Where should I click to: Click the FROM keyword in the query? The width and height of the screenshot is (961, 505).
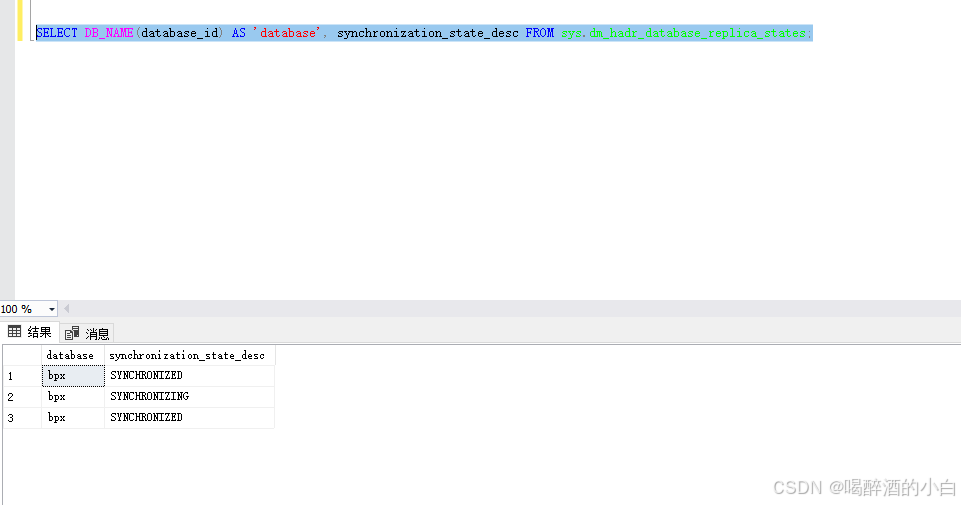pyautogui.click(x=539, y=33)
